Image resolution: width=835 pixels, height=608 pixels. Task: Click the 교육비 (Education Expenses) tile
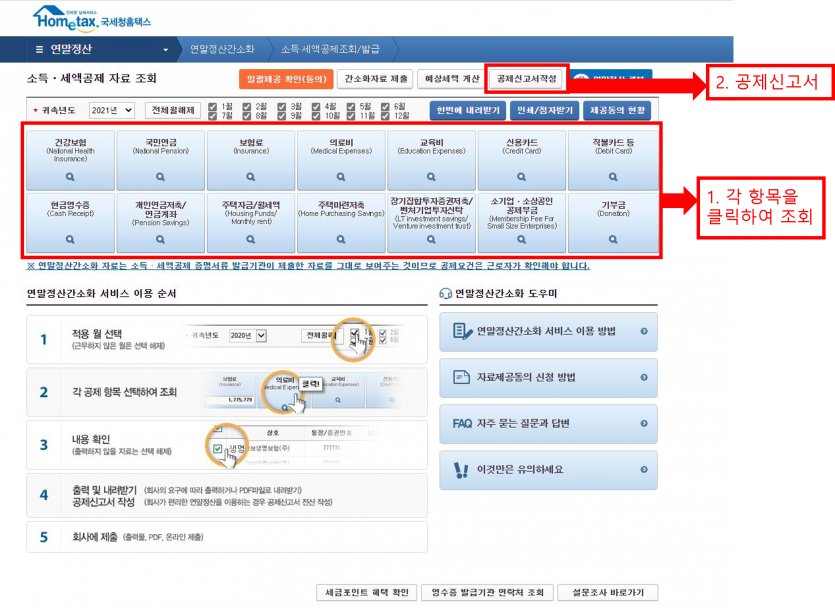tap(431, 160)
